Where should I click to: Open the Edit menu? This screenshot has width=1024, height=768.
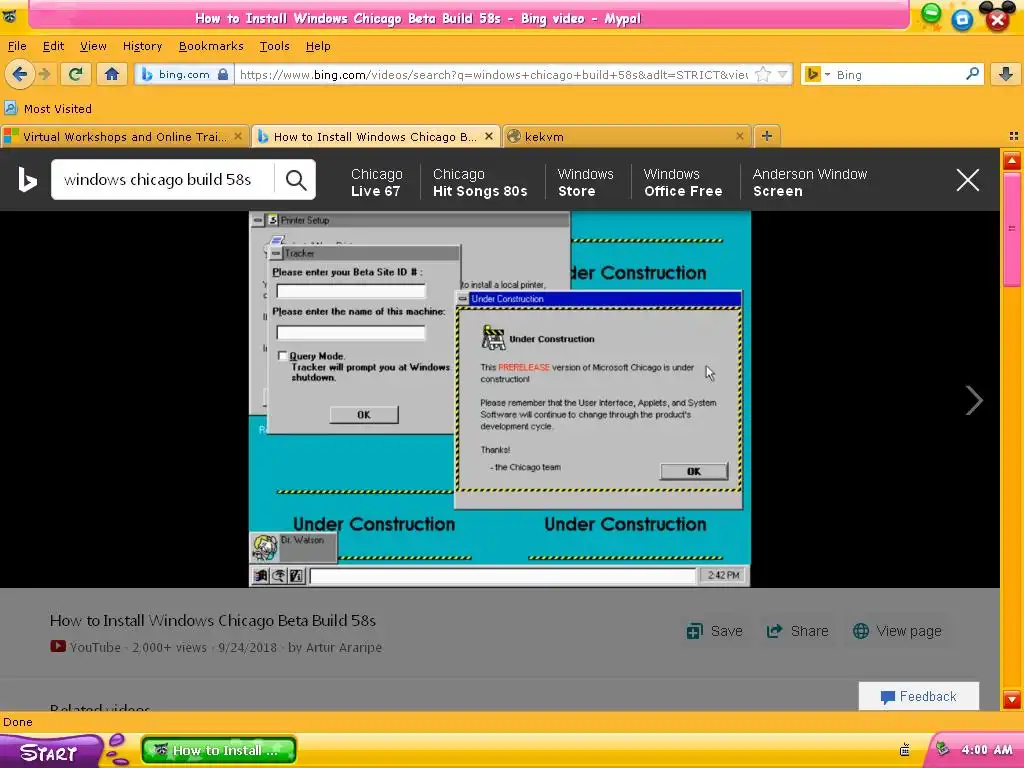click(53, 46)
